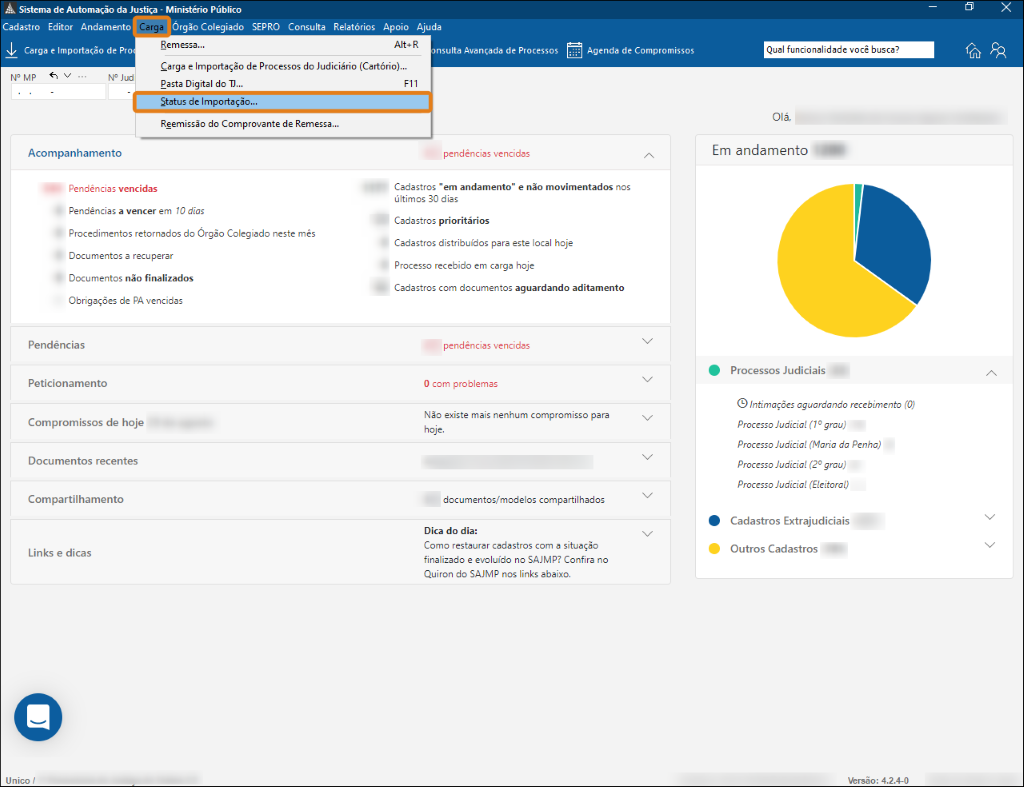1024x787 pixels.
Task: Click the application logo in title bar
Action: pos(10,9)
